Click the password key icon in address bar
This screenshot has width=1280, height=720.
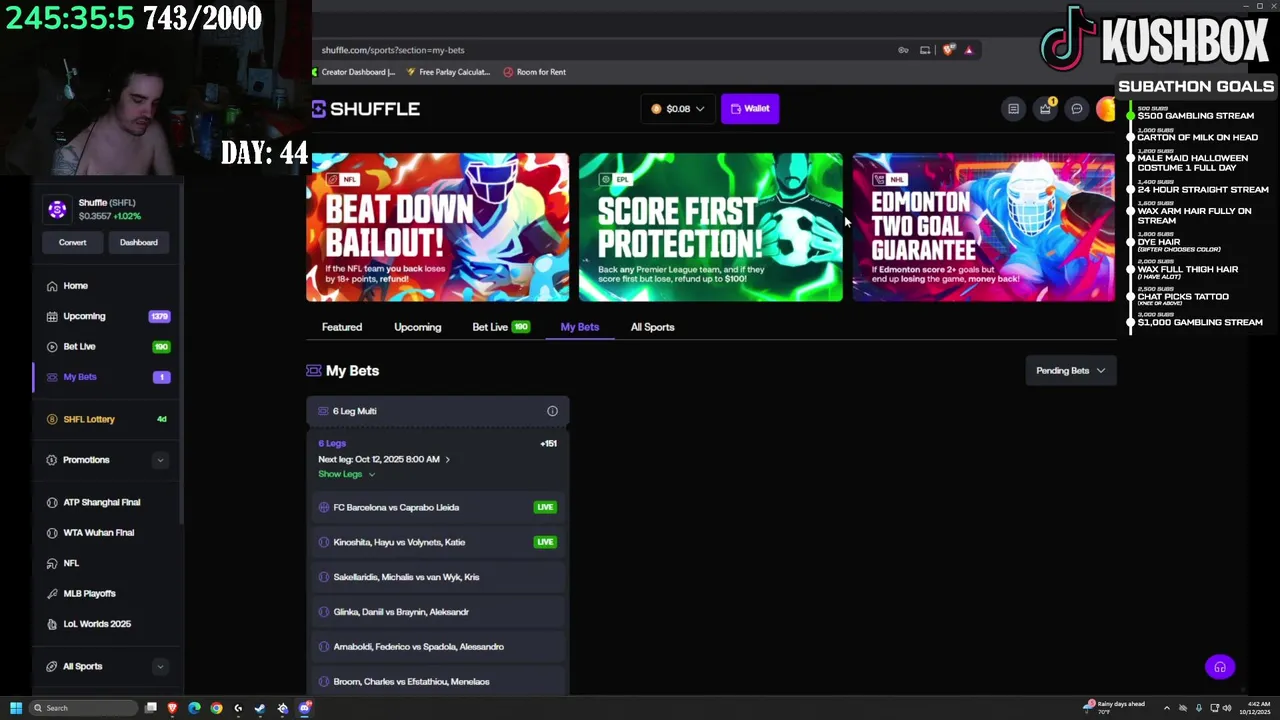click(x=903, y=50)
